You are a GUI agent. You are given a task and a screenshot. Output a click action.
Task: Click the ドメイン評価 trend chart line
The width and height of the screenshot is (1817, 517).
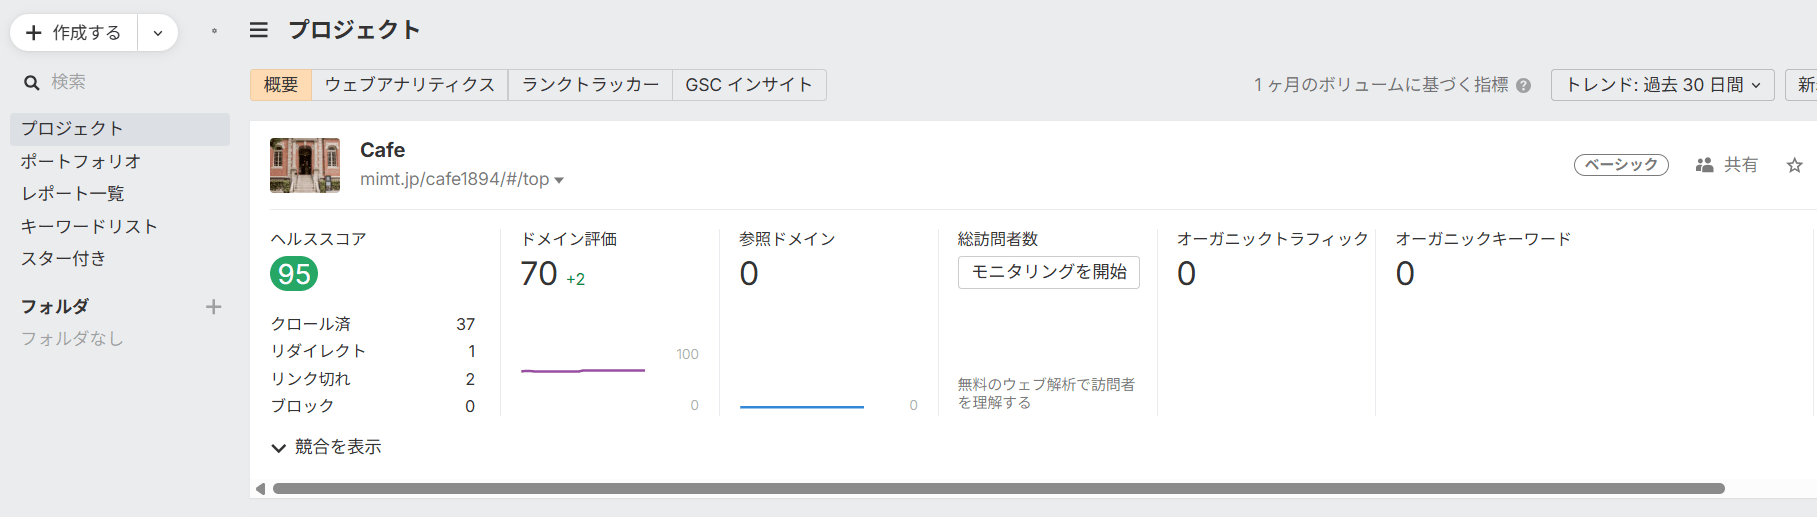583,371
